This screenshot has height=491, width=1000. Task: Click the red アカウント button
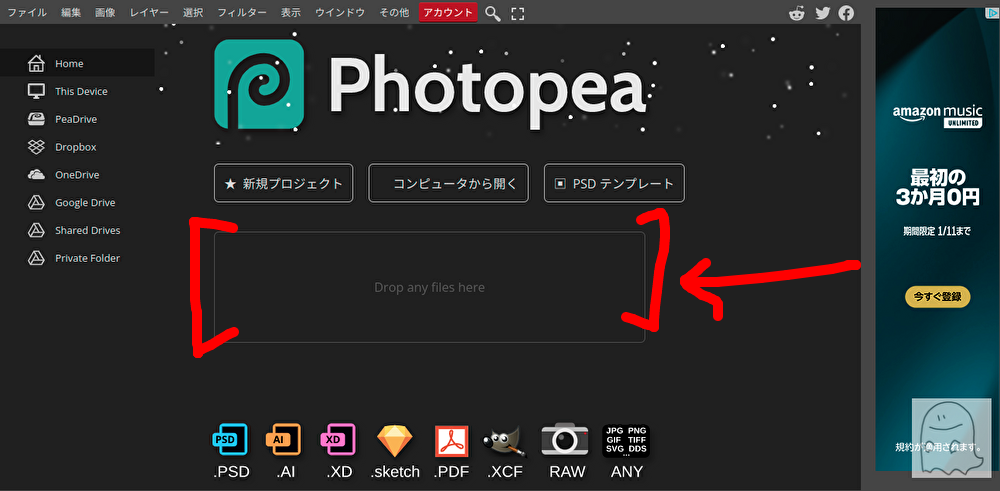pos(448,12)
